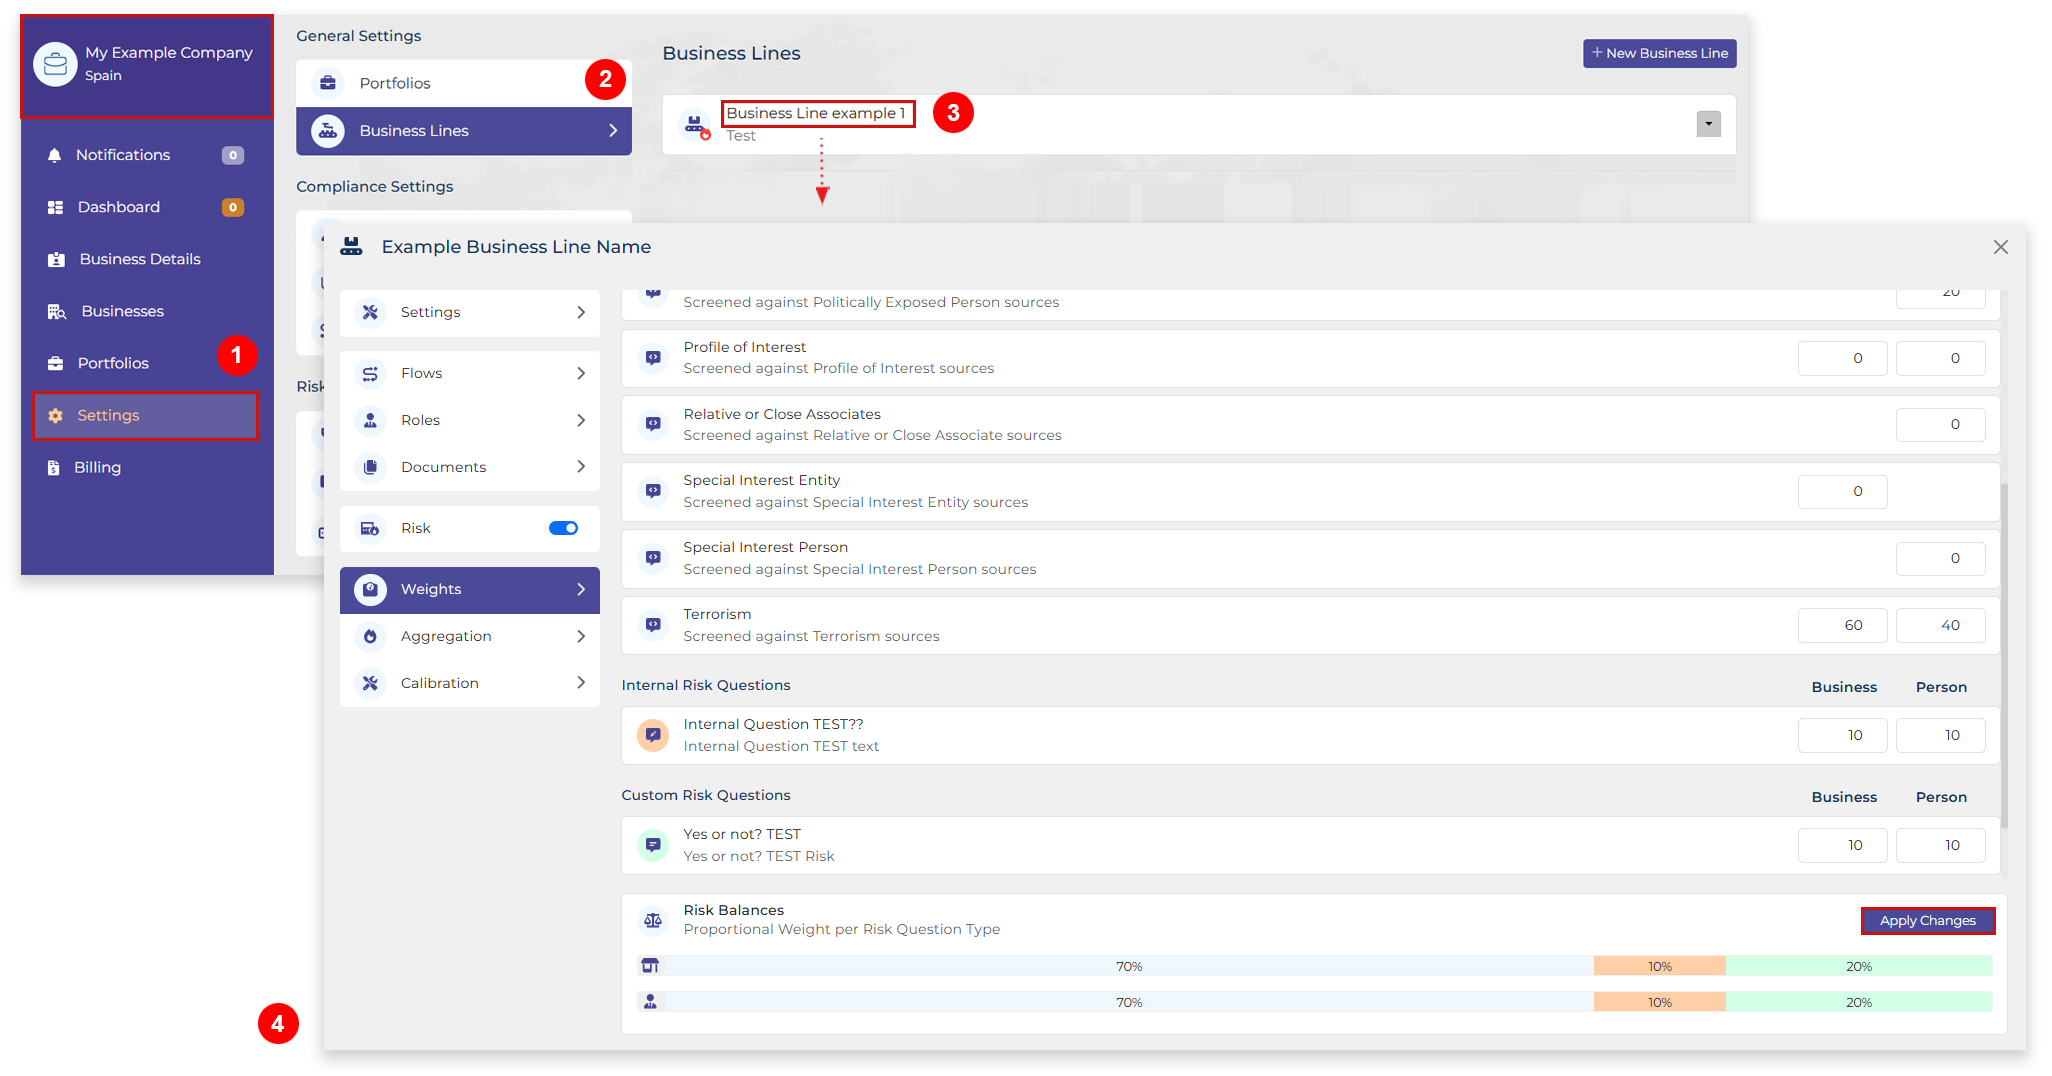The height and width of the screenshot is (1076, 2052).
Task: Click the New Business Line button
Action: click(1659, 53)
